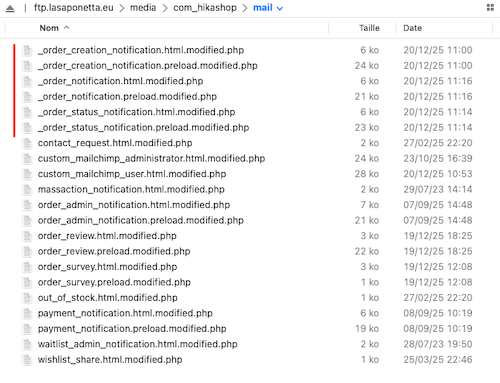Go to ftp.lasaponetta.eu root in breadcrumb
The width and height of the screenshot is (500, 383).
click(x=74, y=8)
